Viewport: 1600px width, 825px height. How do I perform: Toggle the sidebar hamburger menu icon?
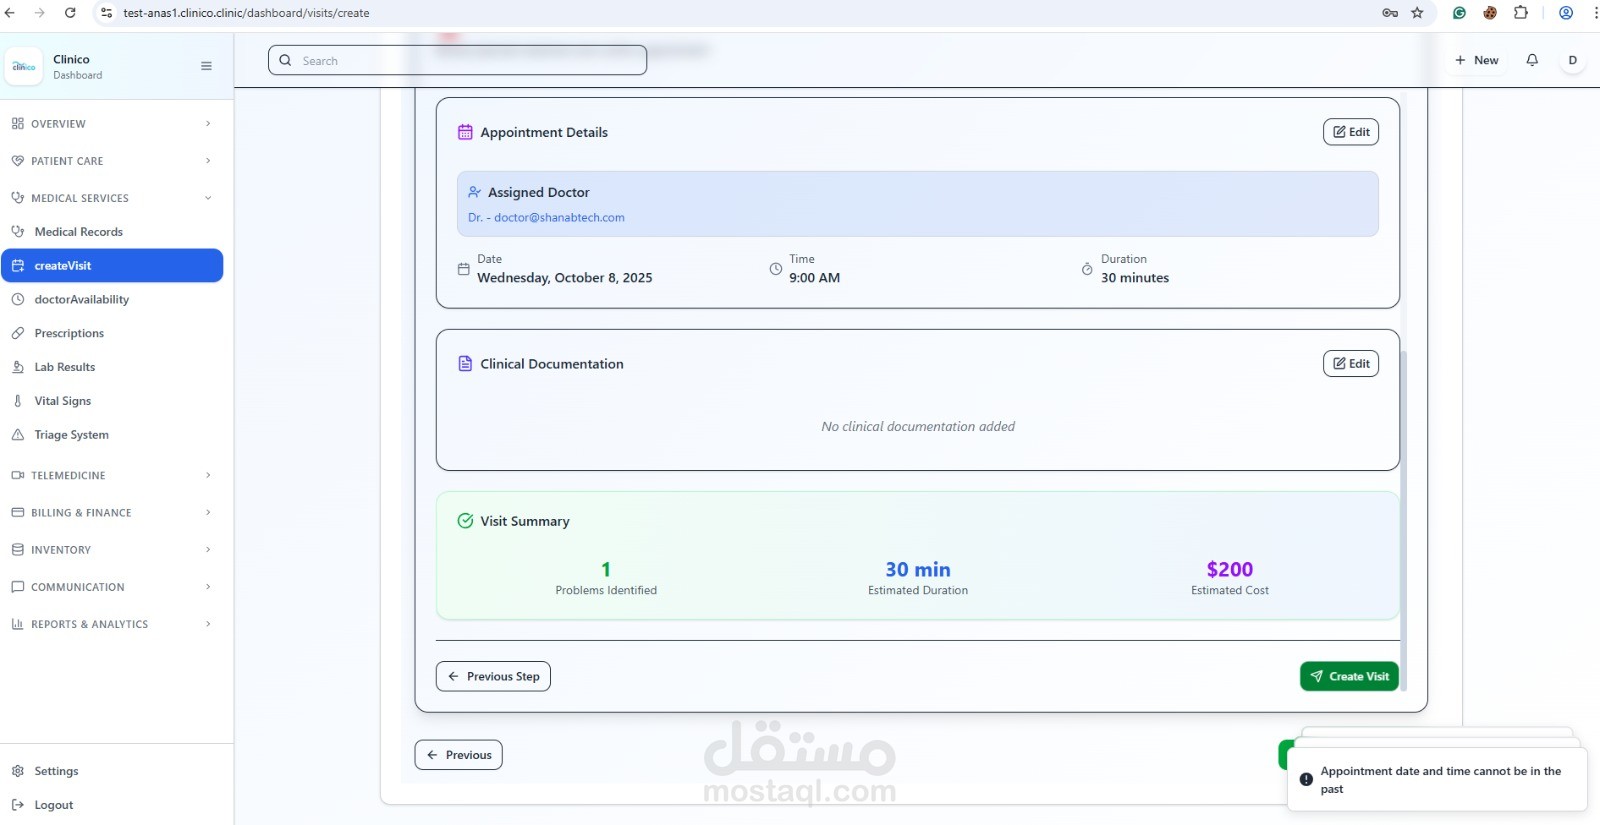(x=206, y=66)
